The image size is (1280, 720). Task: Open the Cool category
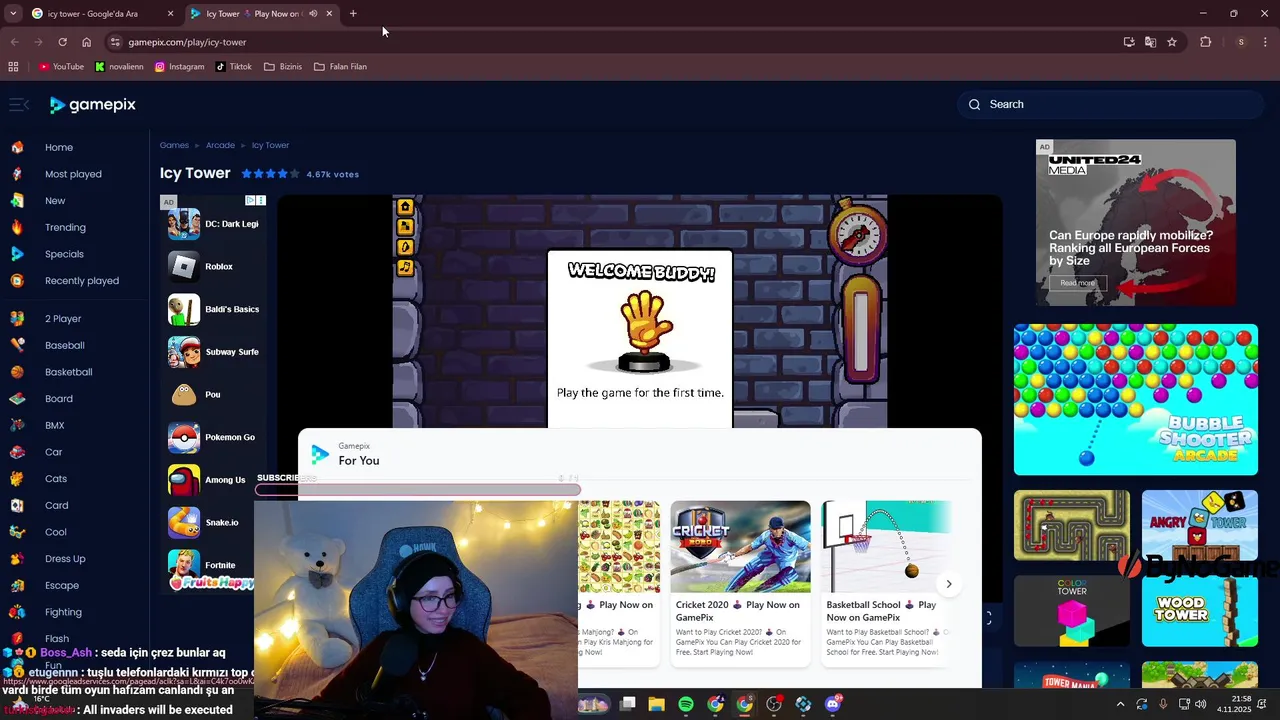[x=56, y=532]
